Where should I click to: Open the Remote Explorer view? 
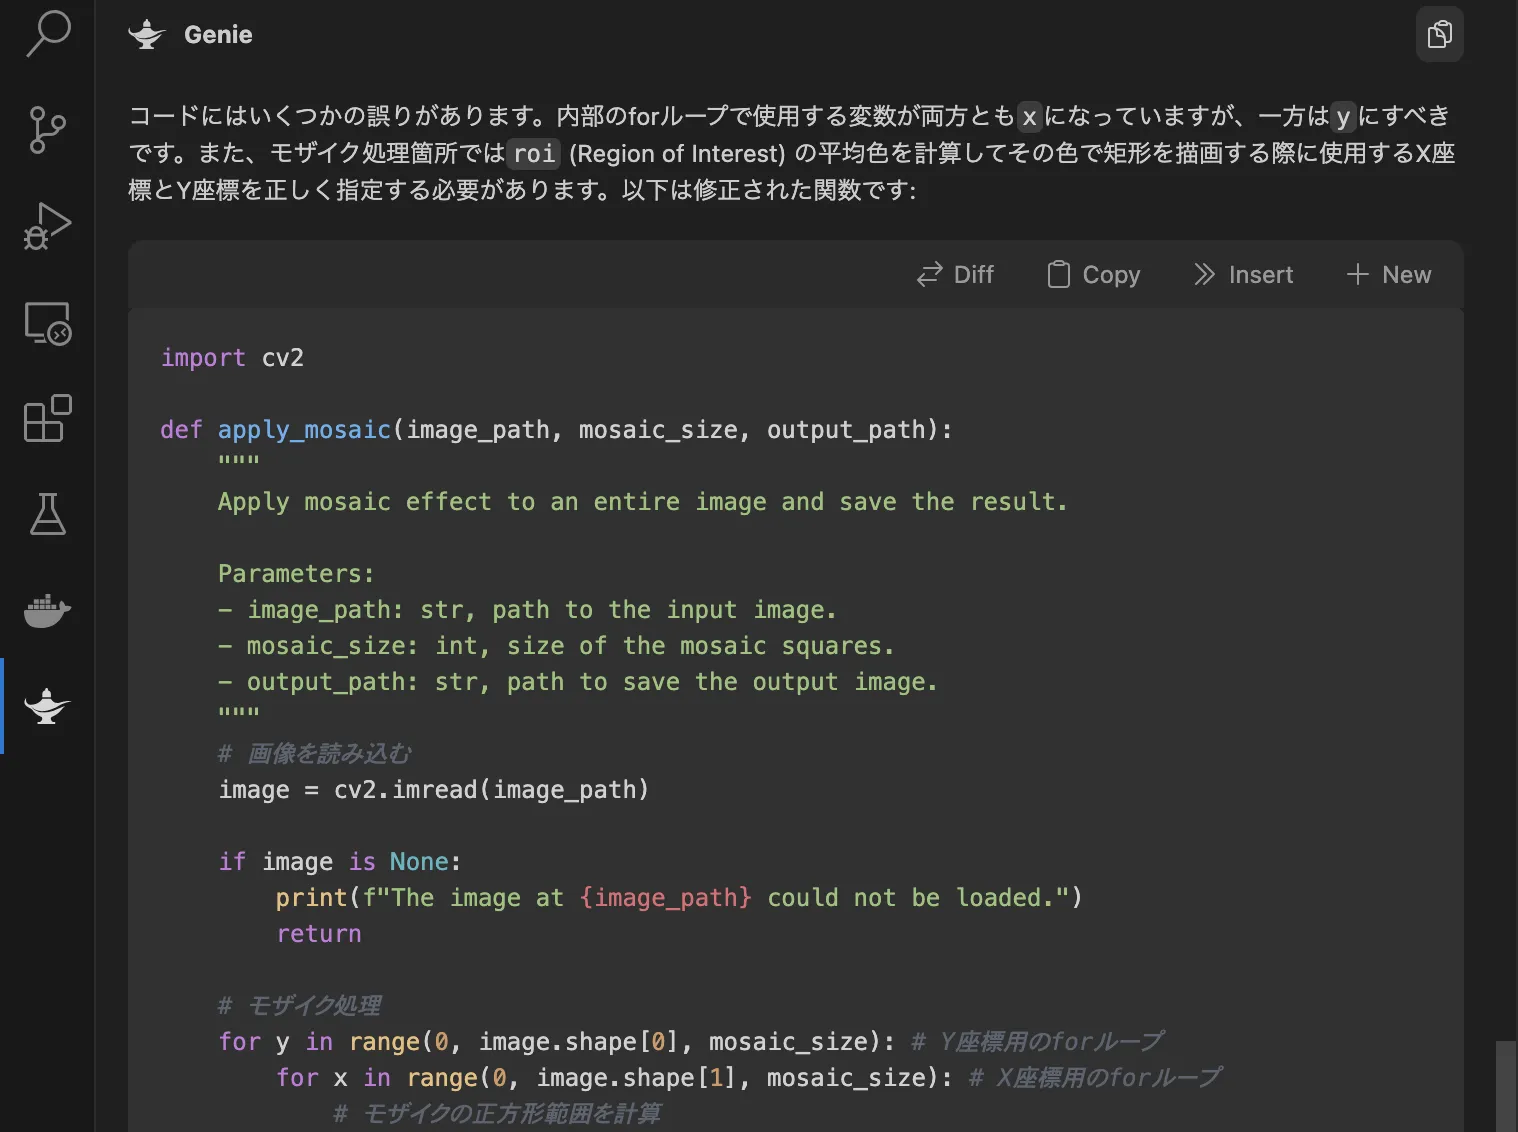[x=47, y=324]
